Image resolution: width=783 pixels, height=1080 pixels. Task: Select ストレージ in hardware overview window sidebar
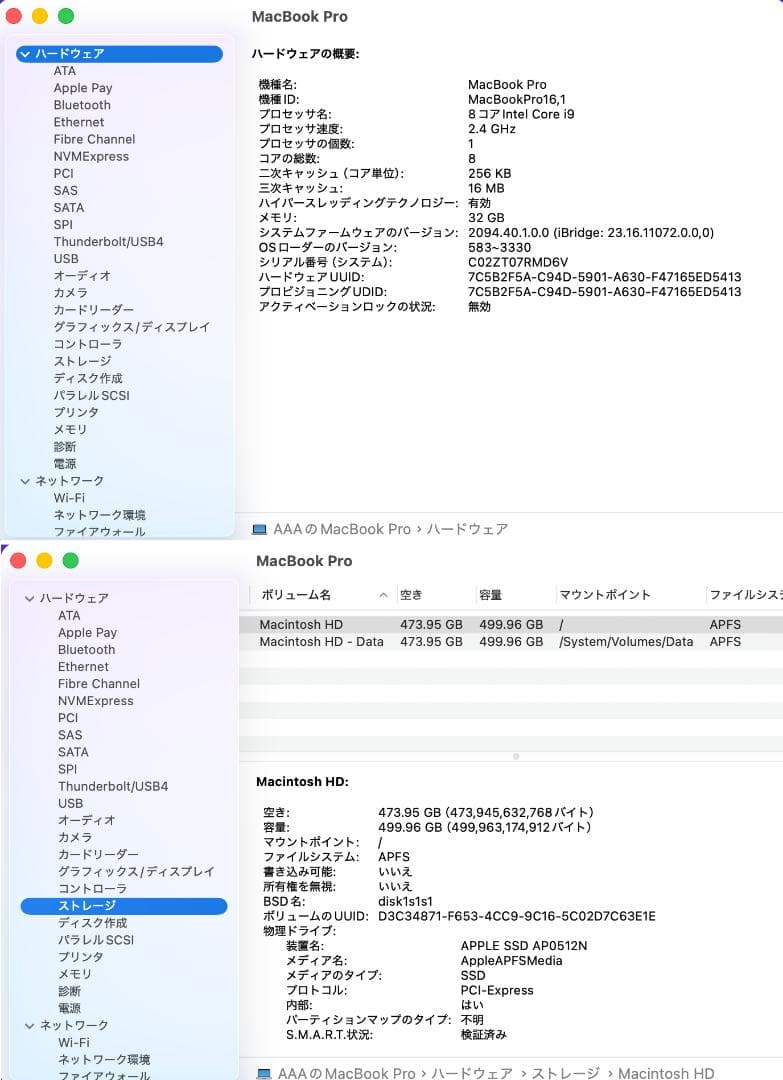click(82, 361)
